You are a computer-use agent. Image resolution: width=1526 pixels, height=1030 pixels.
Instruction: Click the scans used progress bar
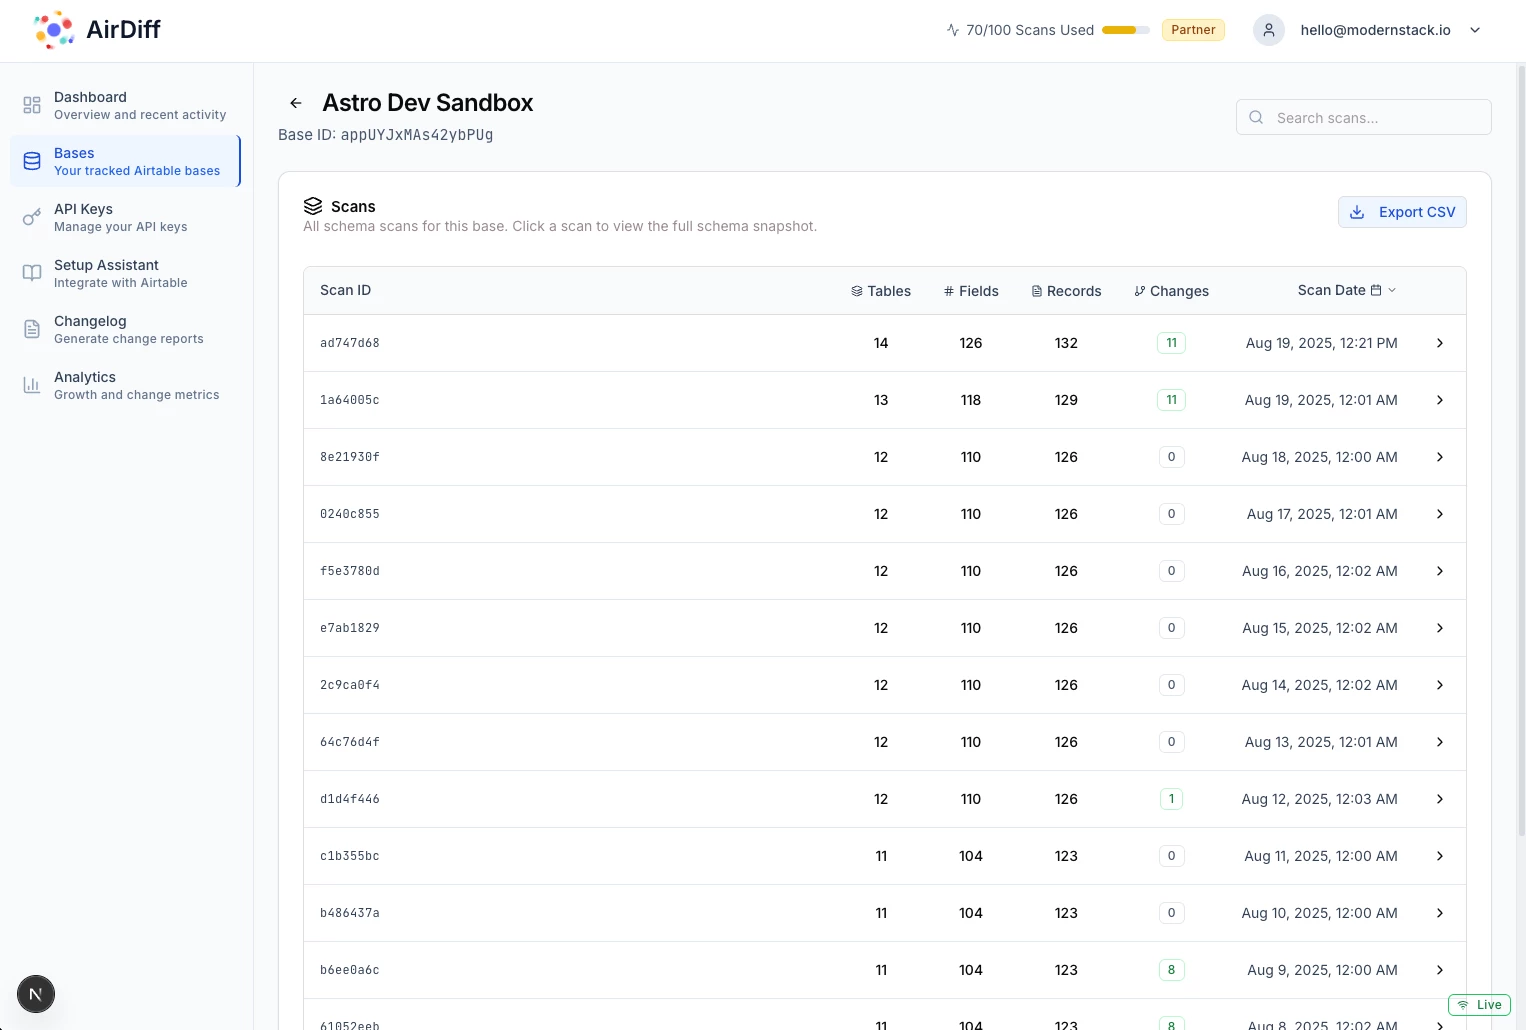click(1126, 30)
